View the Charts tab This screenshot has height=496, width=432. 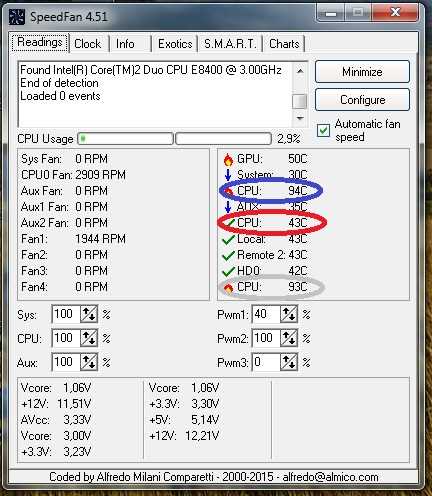(x=284, y=44)
